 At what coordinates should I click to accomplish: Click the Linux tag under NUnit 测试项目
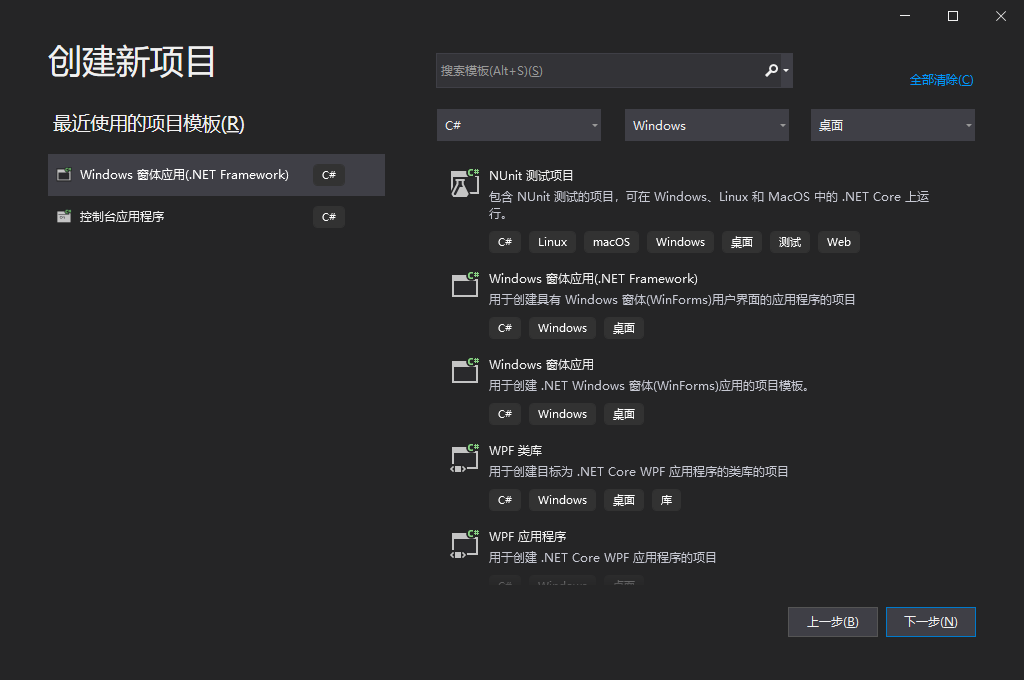point(552,242)
